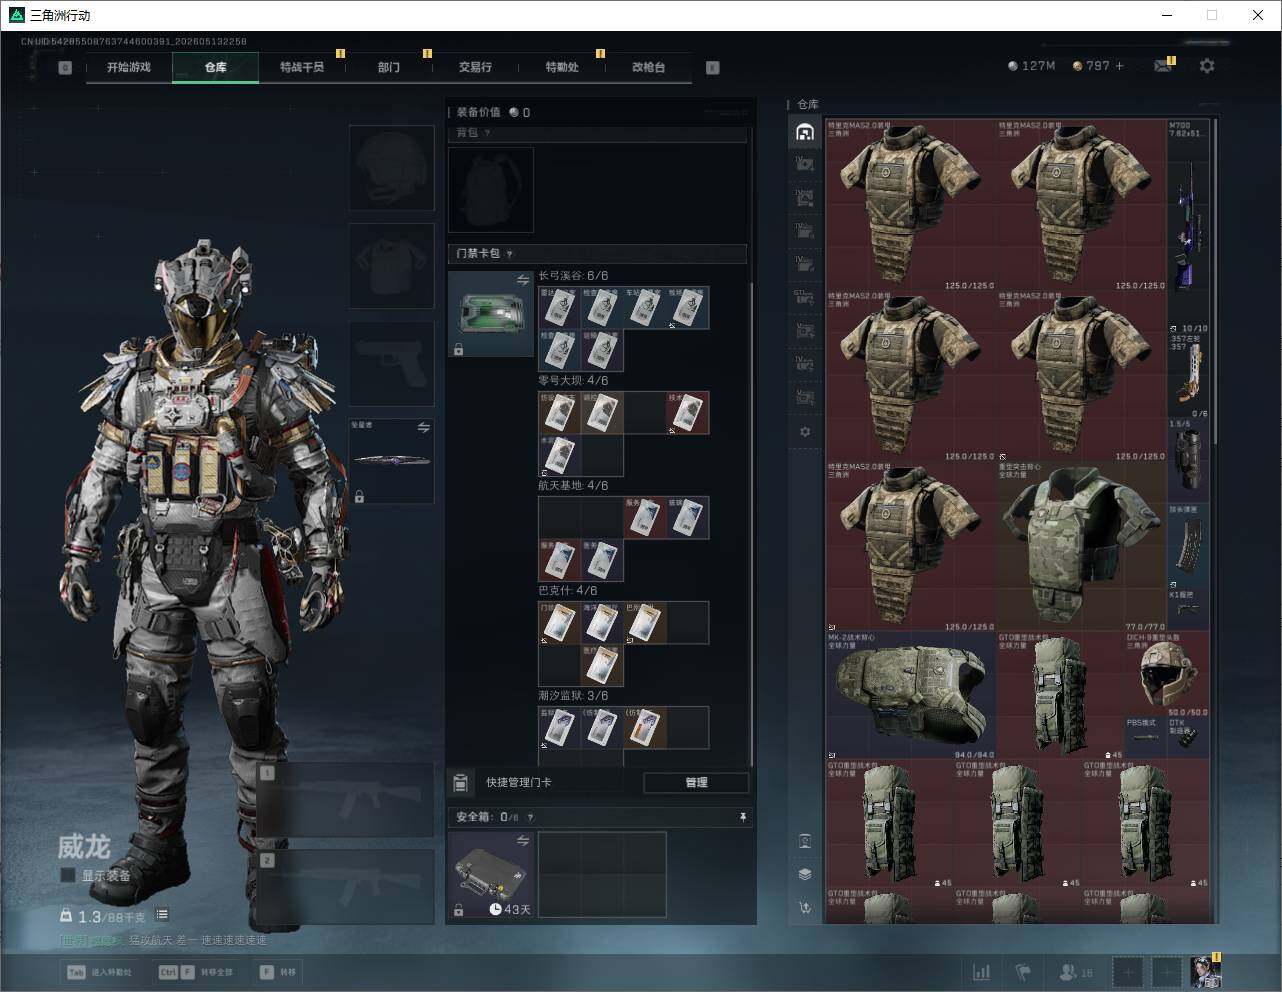The width and height of the screenshot is (1282, 992).
Task: Select the second extended warehouse container icon
Action: (x=805, y=196)
